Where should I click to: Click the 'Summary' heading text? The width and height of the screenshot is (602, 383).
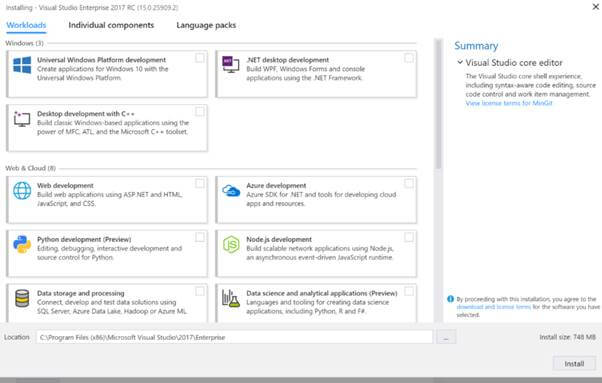coord(476,46)
